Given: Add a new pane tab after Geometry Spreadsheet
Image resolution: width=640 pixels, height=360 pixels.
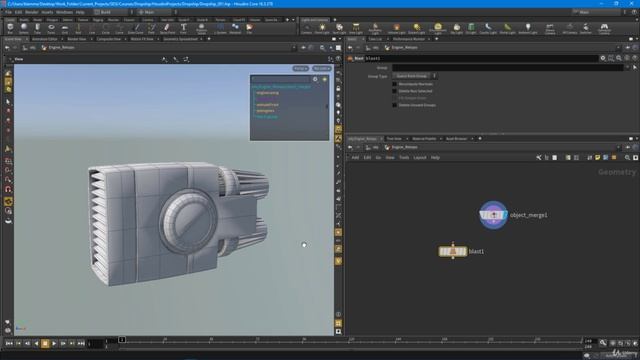Looking at the screenshot, I should click(209, 39).
